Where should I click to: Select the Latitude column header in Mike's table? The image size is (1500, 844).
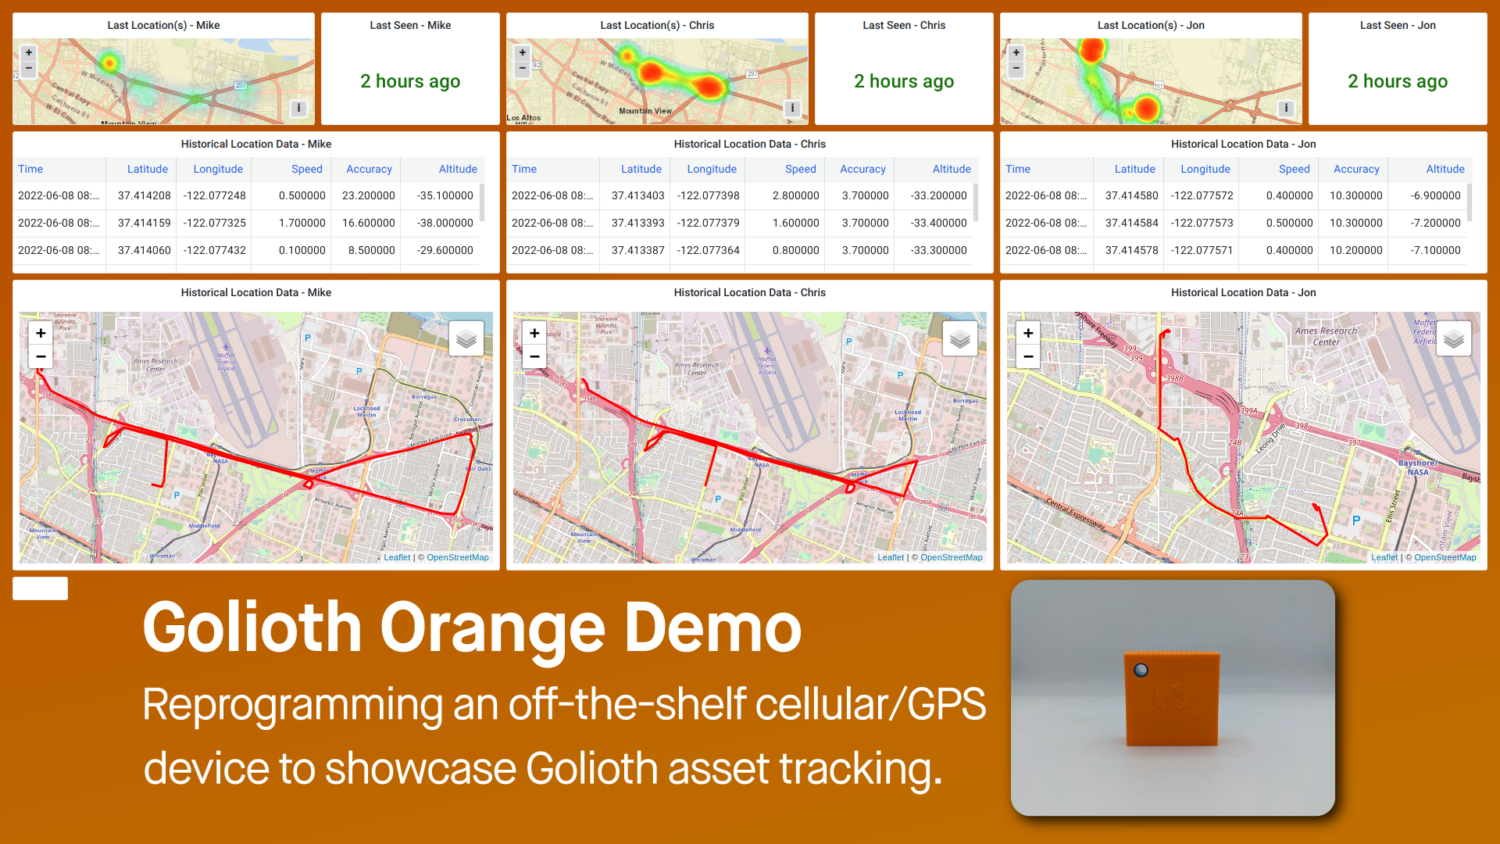(x=147, y=169)
